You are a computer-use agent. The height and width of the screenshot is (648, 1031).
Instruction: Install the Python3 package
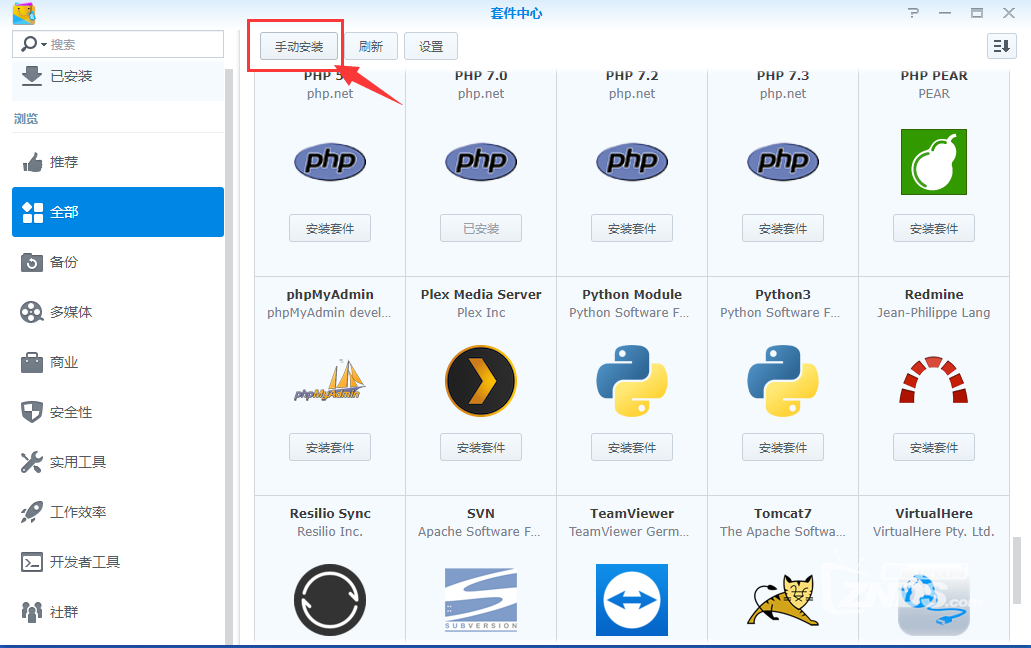[783, 447]
